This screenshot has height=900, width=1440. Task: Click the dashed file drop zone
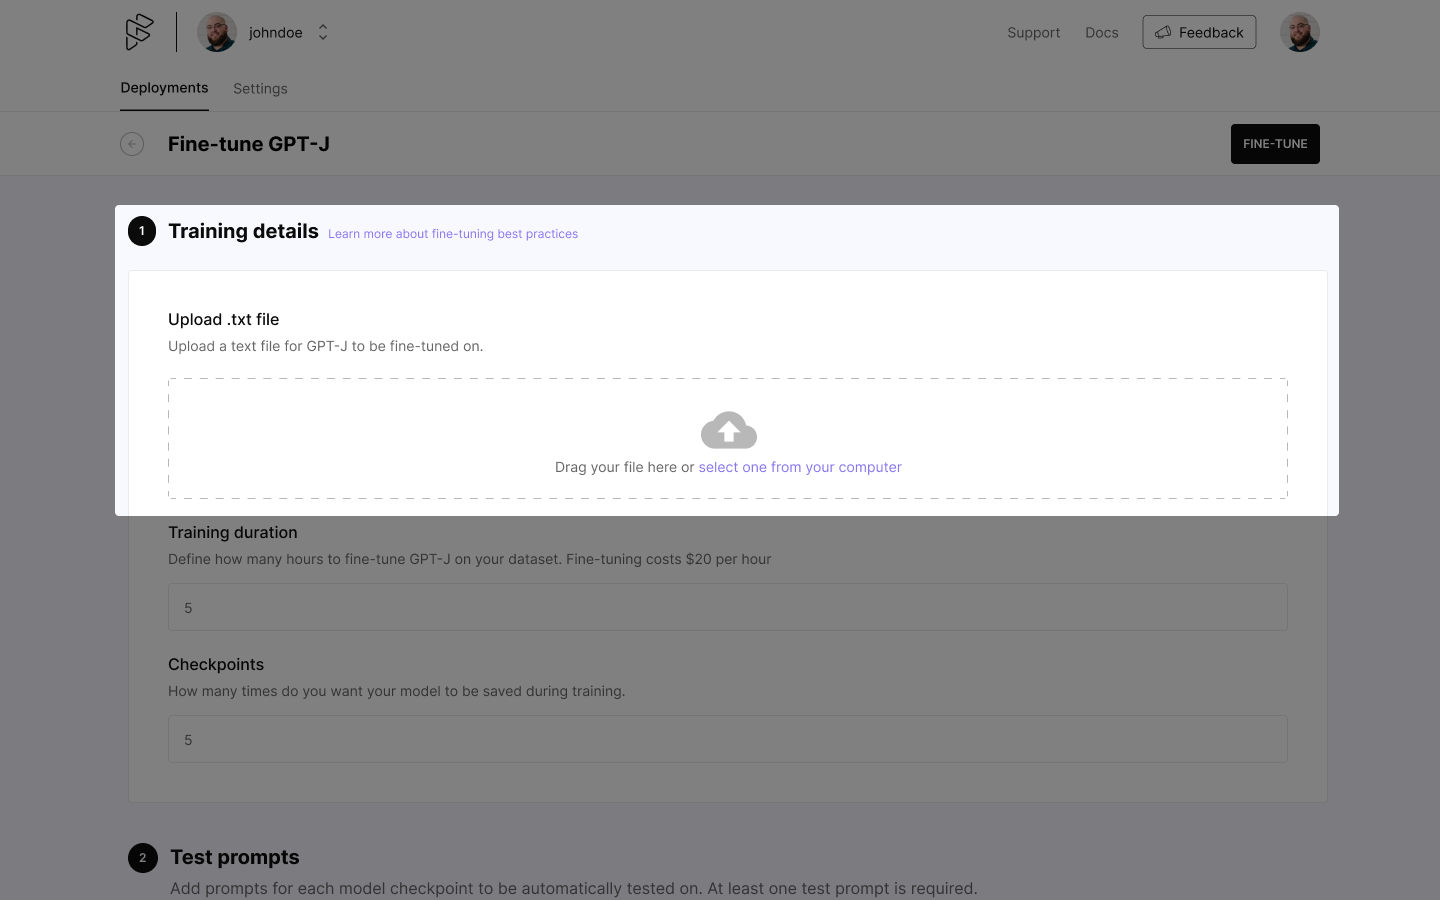pyautogui.click(x=400, y=438)
